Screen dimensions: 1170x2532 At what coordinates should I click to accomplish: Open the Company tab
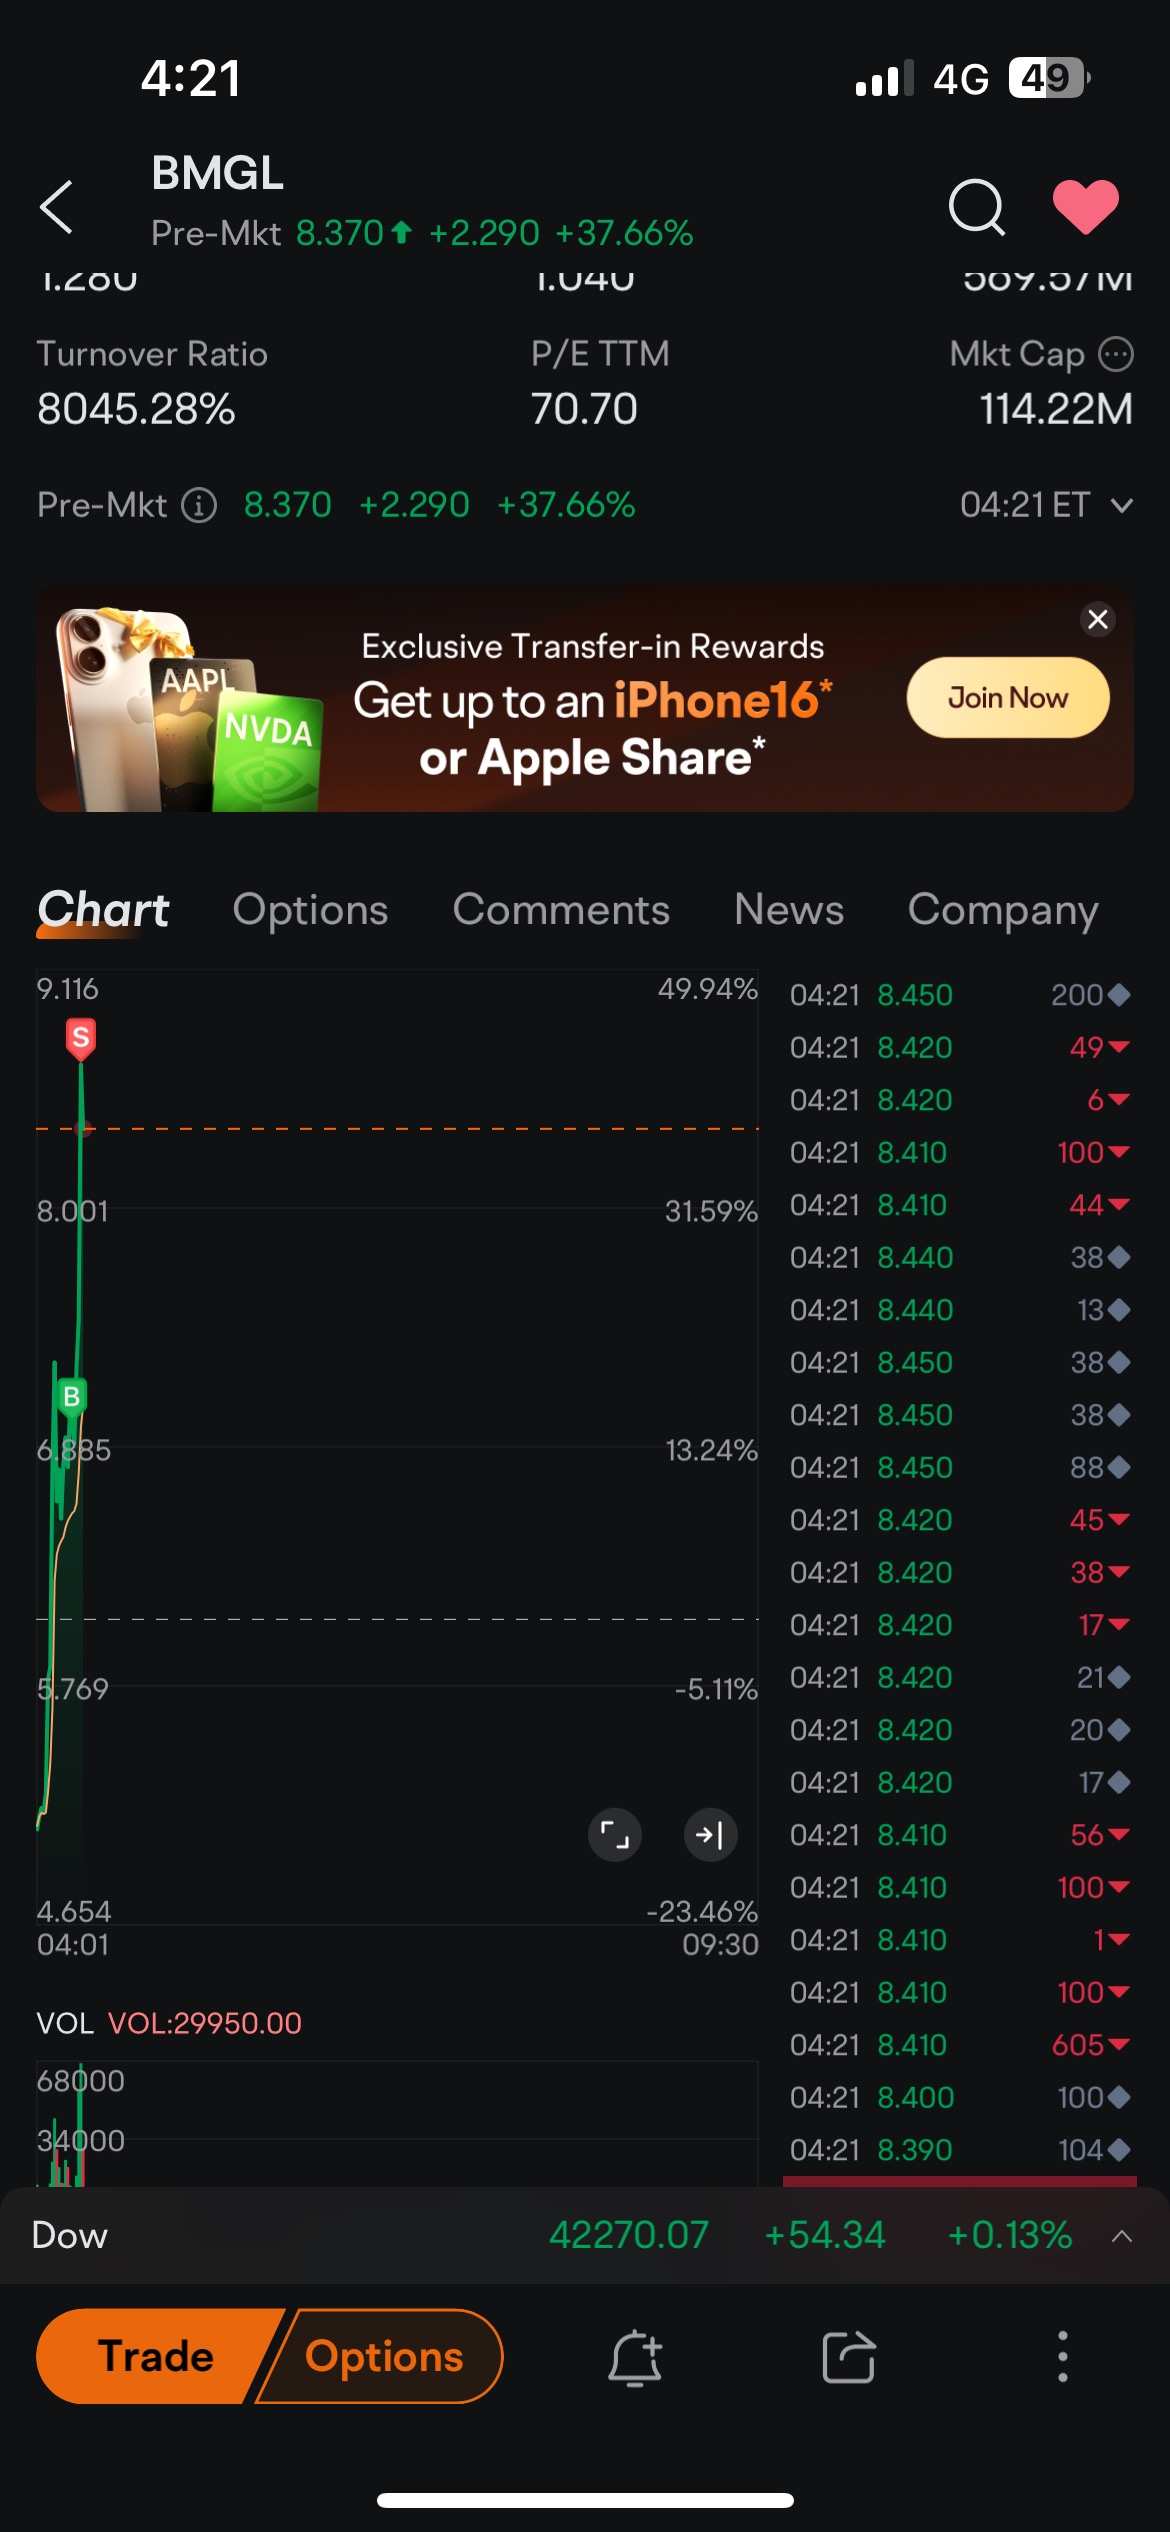[1002, 910]
